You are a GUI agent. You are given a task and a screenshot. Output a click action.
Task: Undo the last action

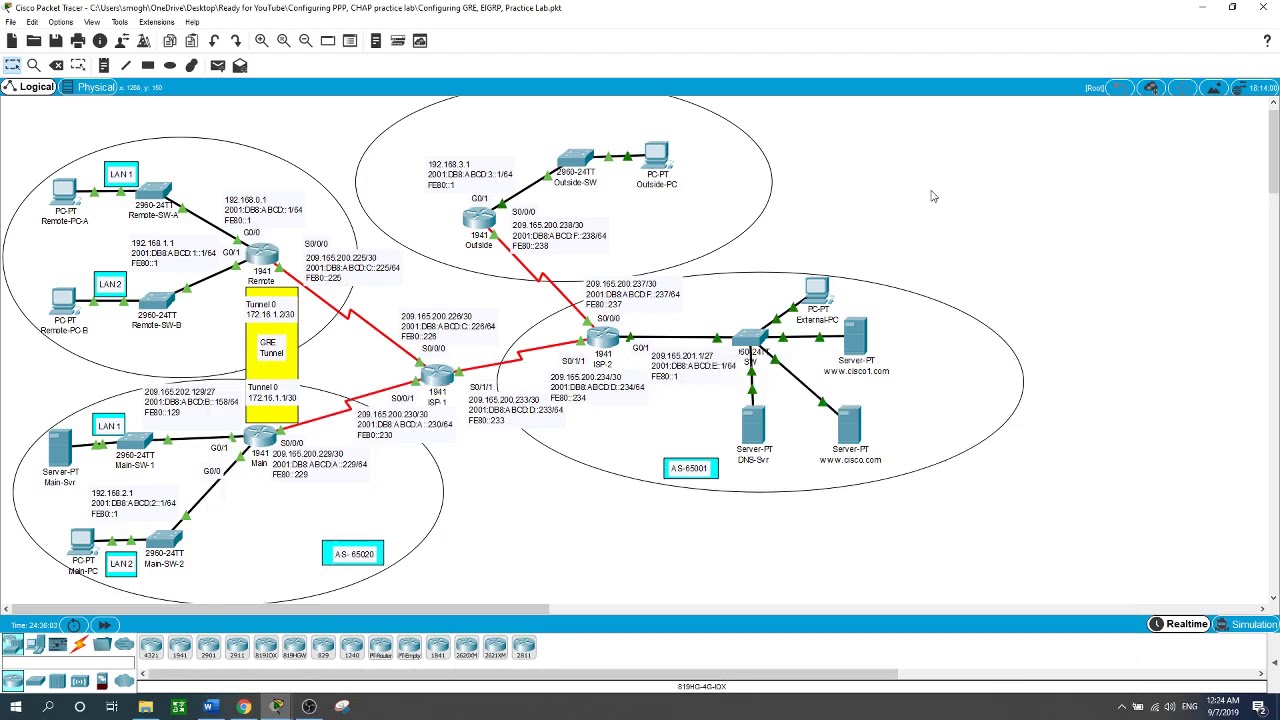213,41
